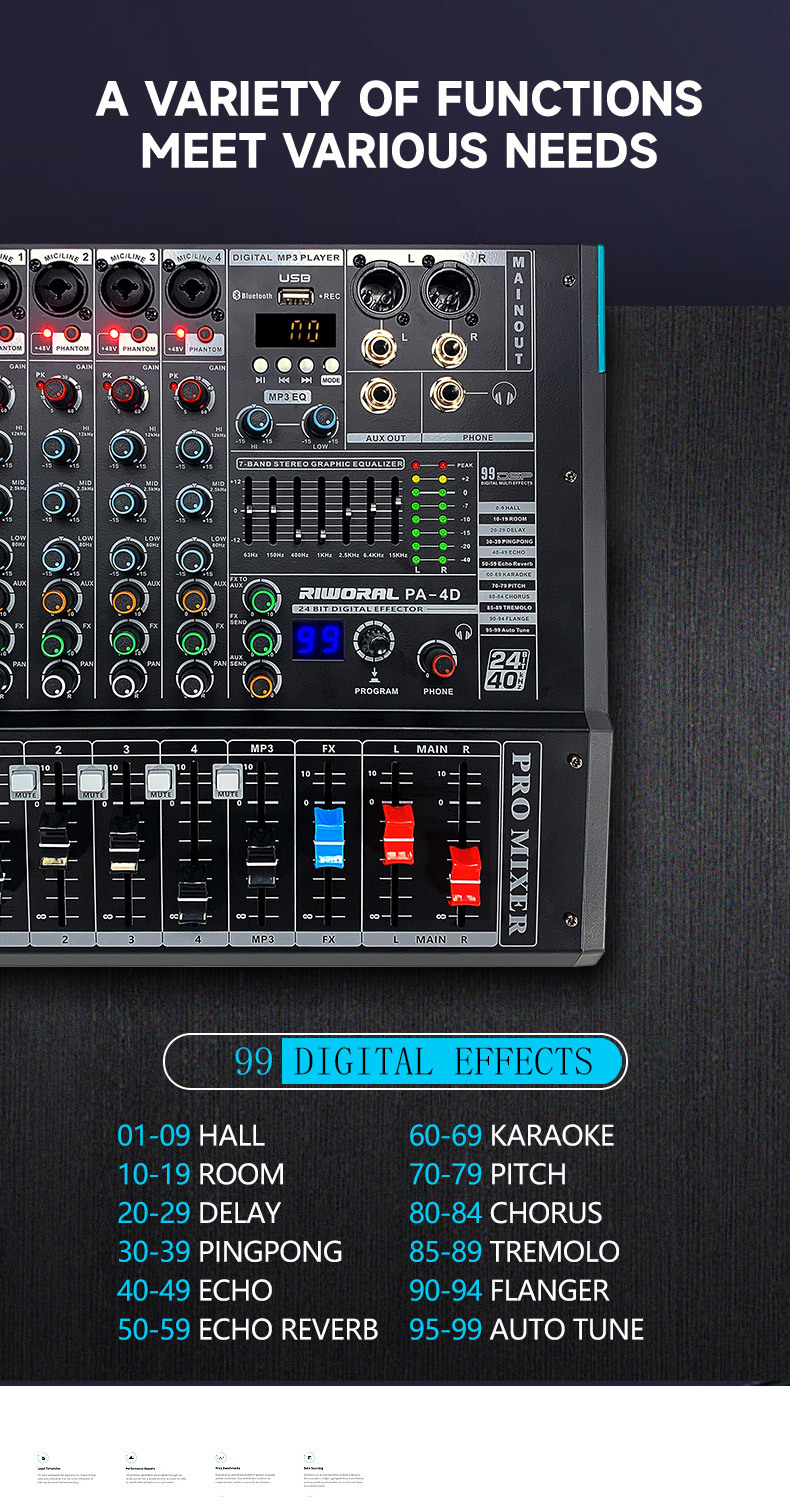
Task: Click the Performance Reports footer icon
Action: click(x=131, y=1458)
